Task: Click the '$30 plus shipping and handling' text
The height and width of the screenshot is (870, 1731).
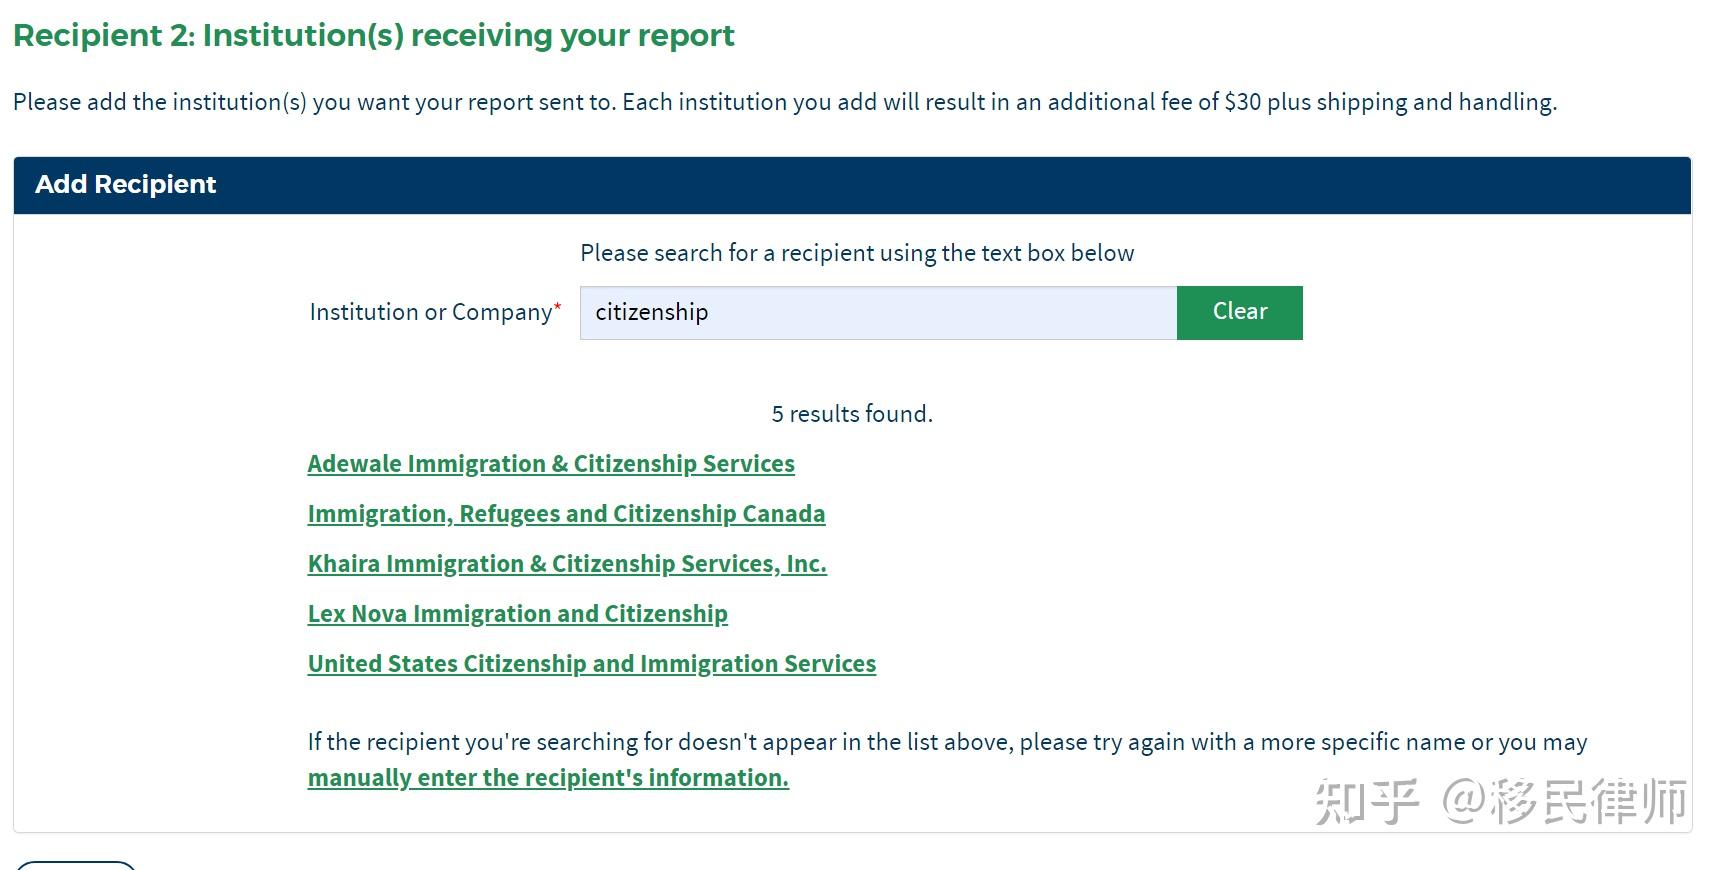Action: pyautogui.click(x=1390, y=102)
